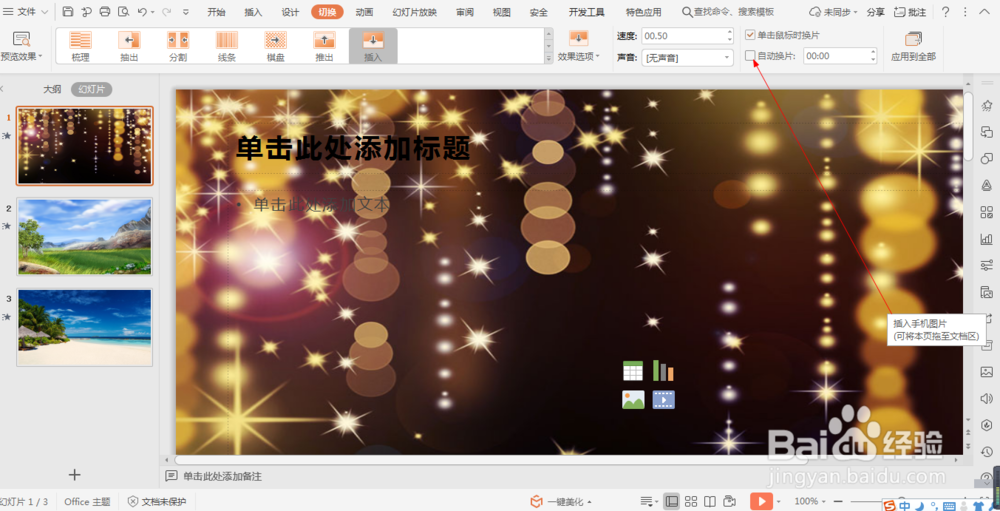Switch to the 设计 ribbon tab

click(x=290, y=12)
